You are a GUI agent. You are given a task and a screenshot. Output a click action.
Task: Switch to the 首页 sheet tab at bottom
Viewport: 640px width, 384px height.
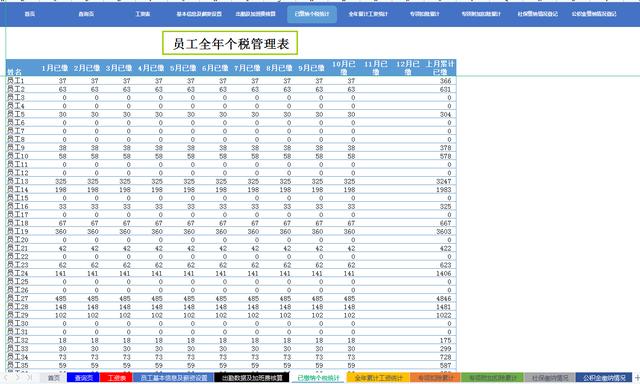53,378
